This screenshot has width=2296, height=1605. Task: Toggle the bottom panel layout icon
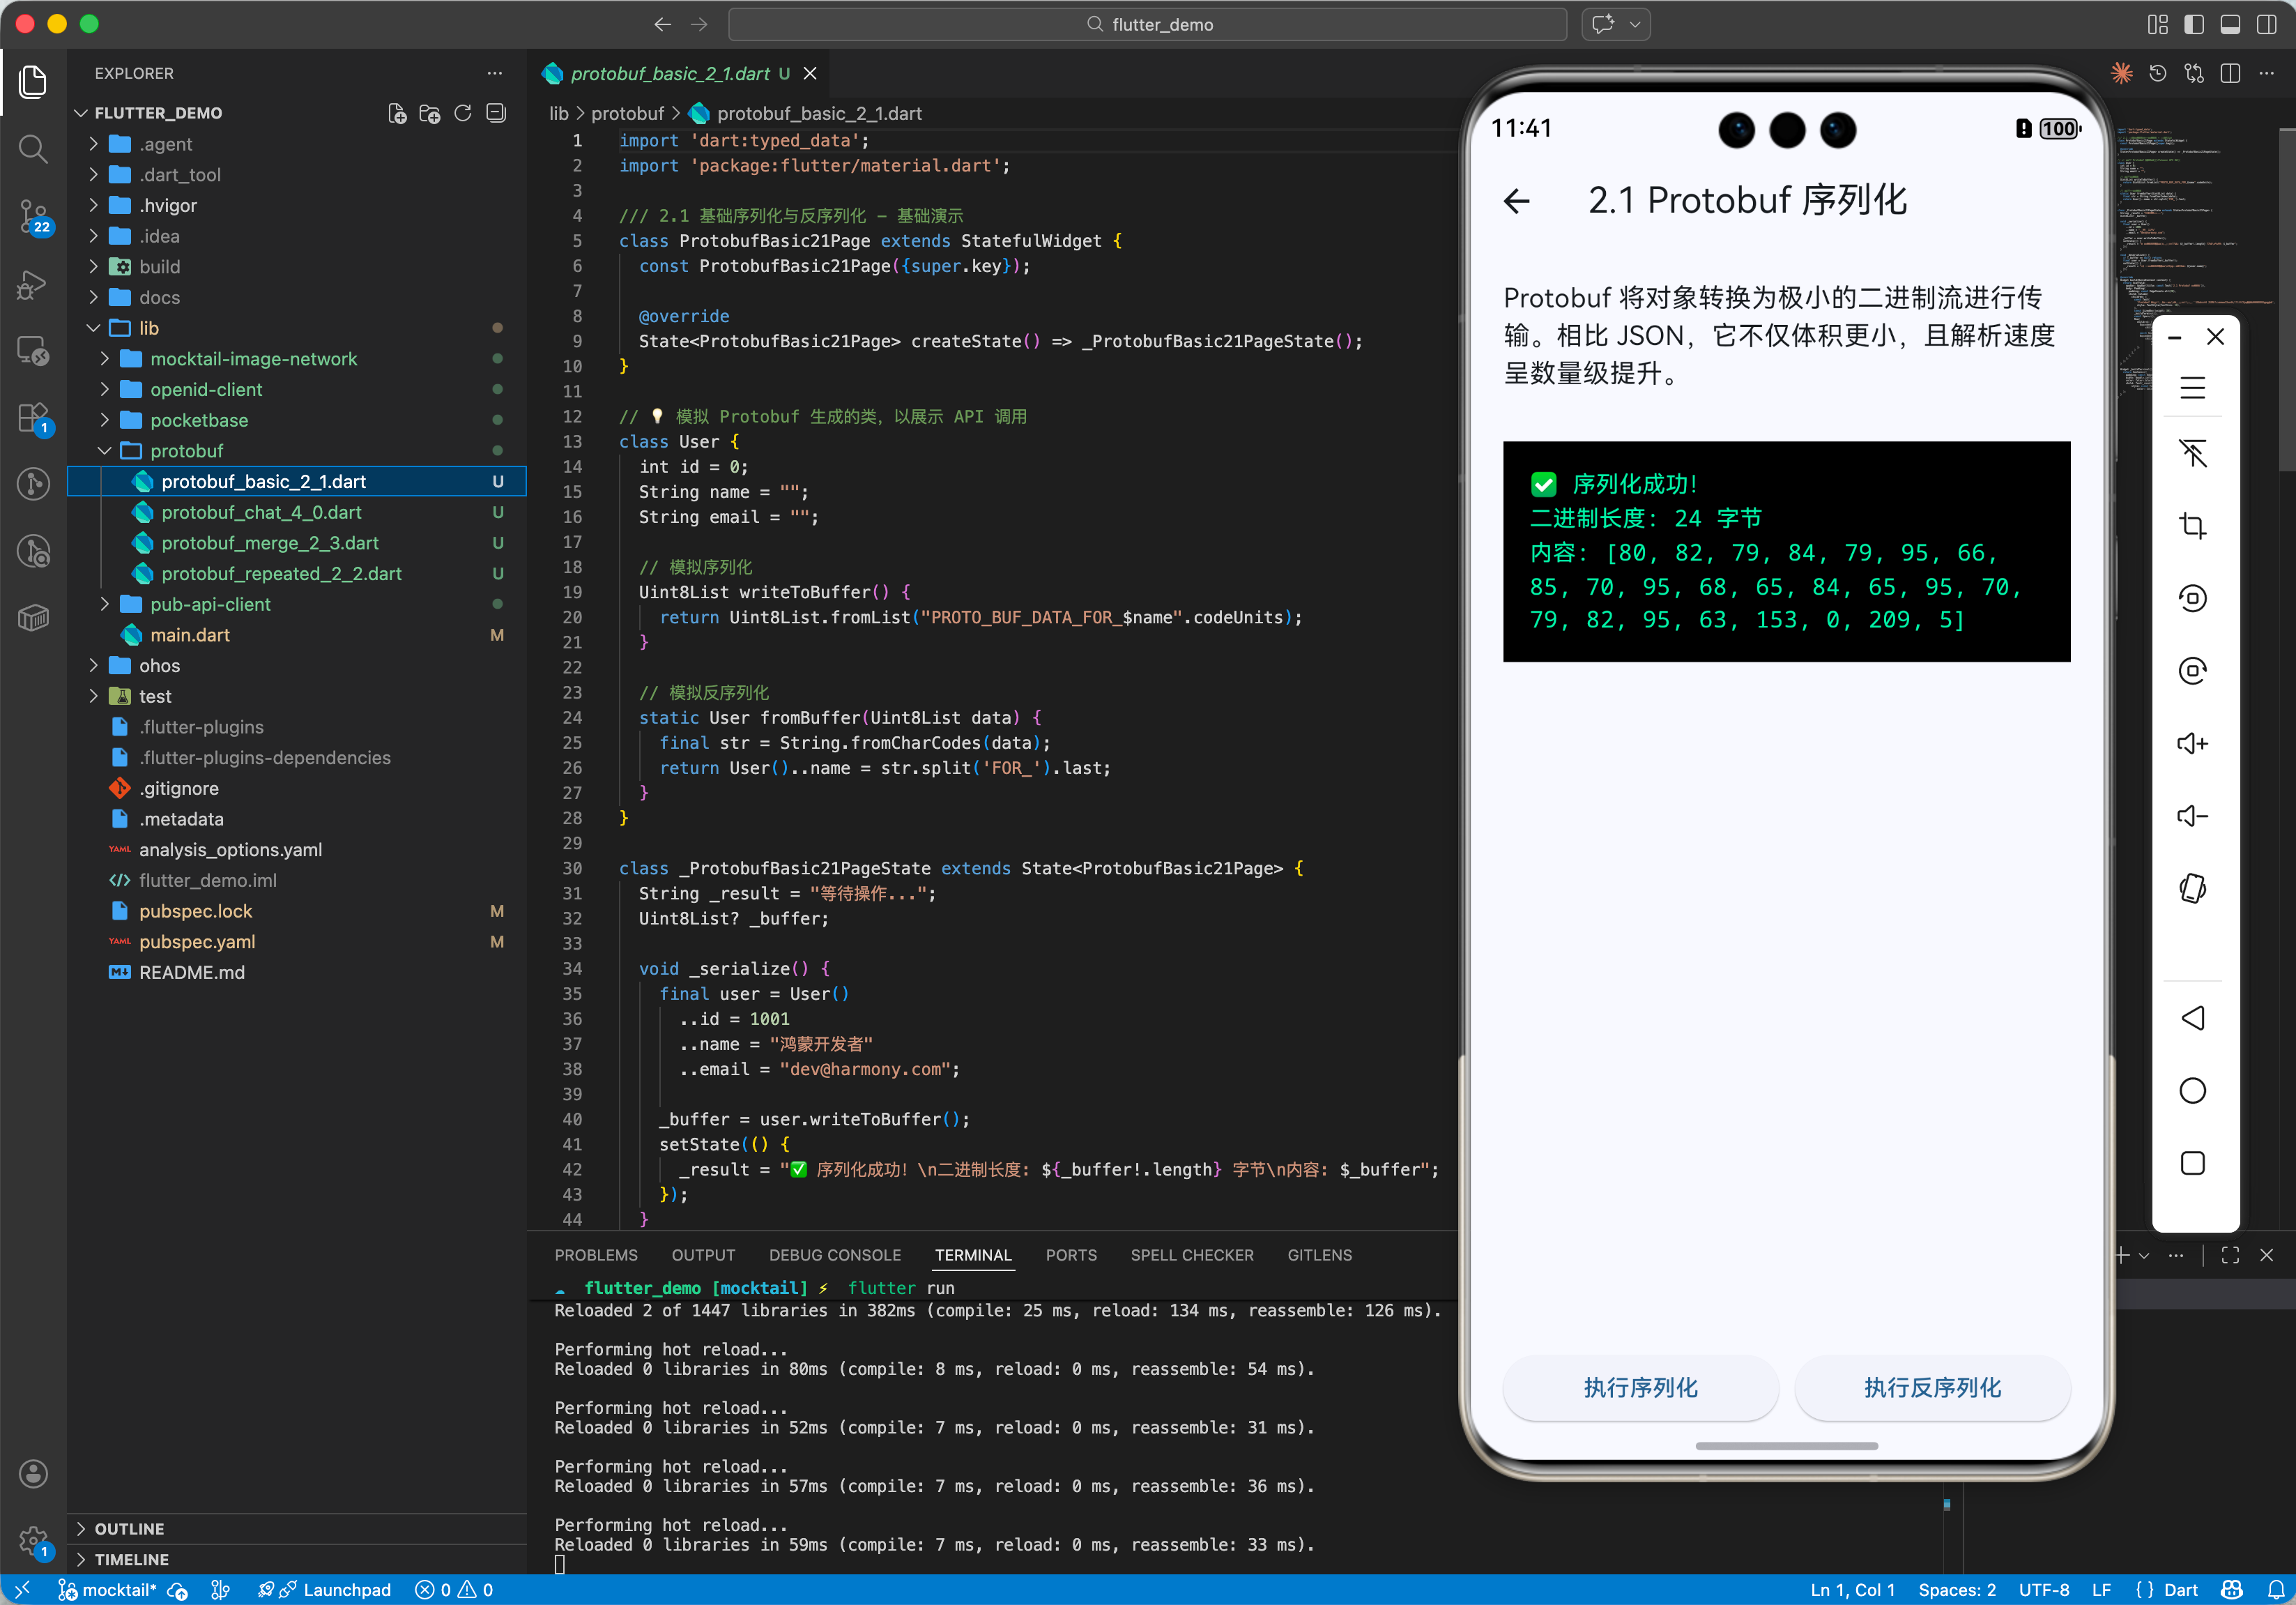pos(2230,24)
